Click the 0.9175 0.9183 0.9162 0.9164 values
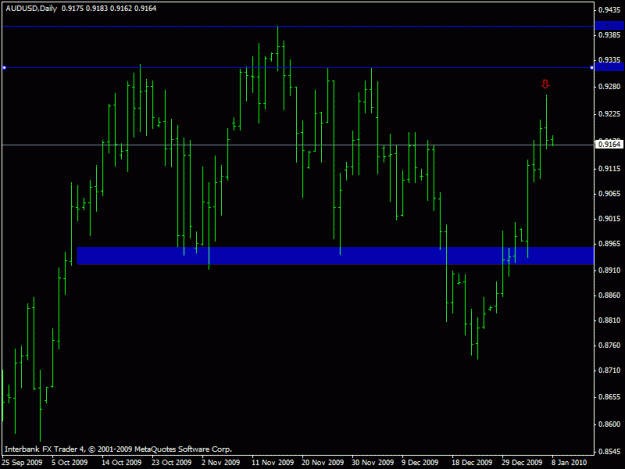The width and height of the screenshot is (625, 469). pyautogui.click(x=109, y=8)
